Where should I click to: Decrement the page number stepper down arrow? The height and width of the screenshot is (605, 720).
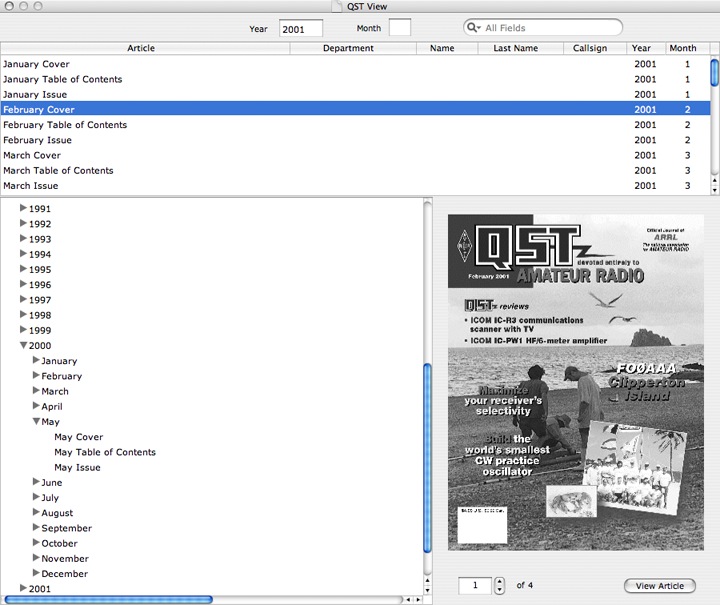(500, 589)
